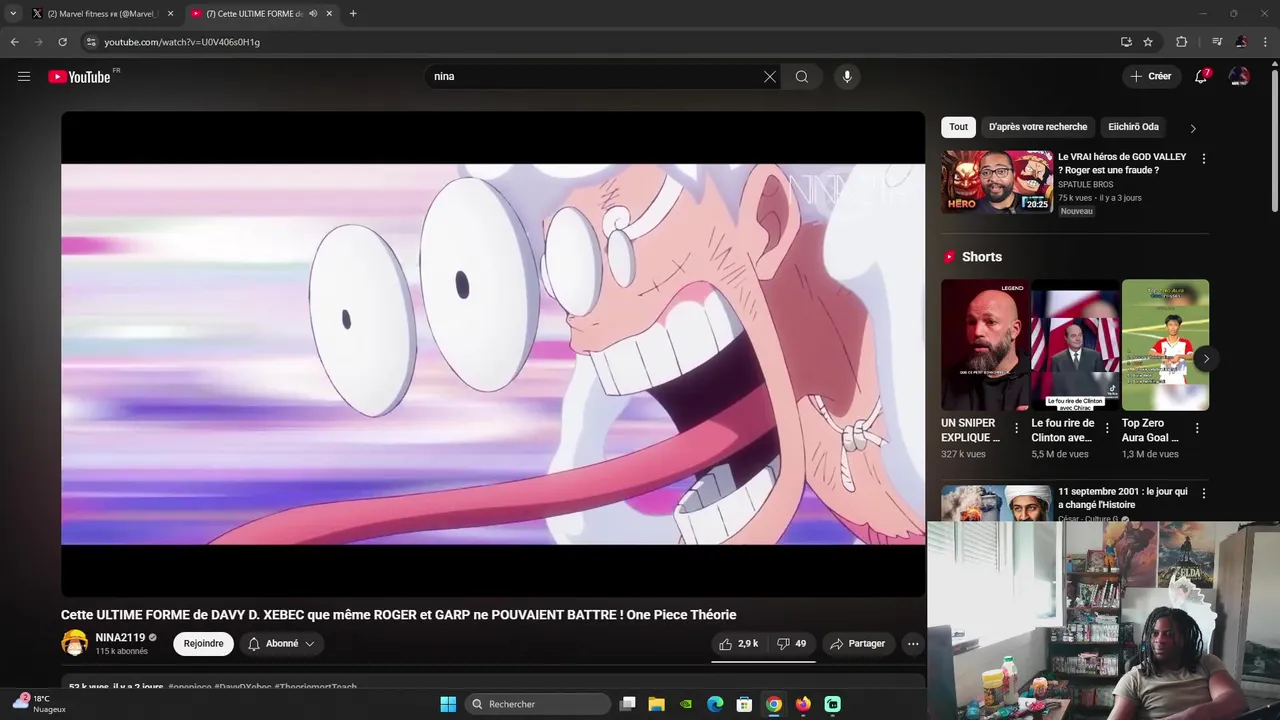This screenshot has width=1280, height=720.
Task: Click the browser address bar URL
Action: click(182, 42)
